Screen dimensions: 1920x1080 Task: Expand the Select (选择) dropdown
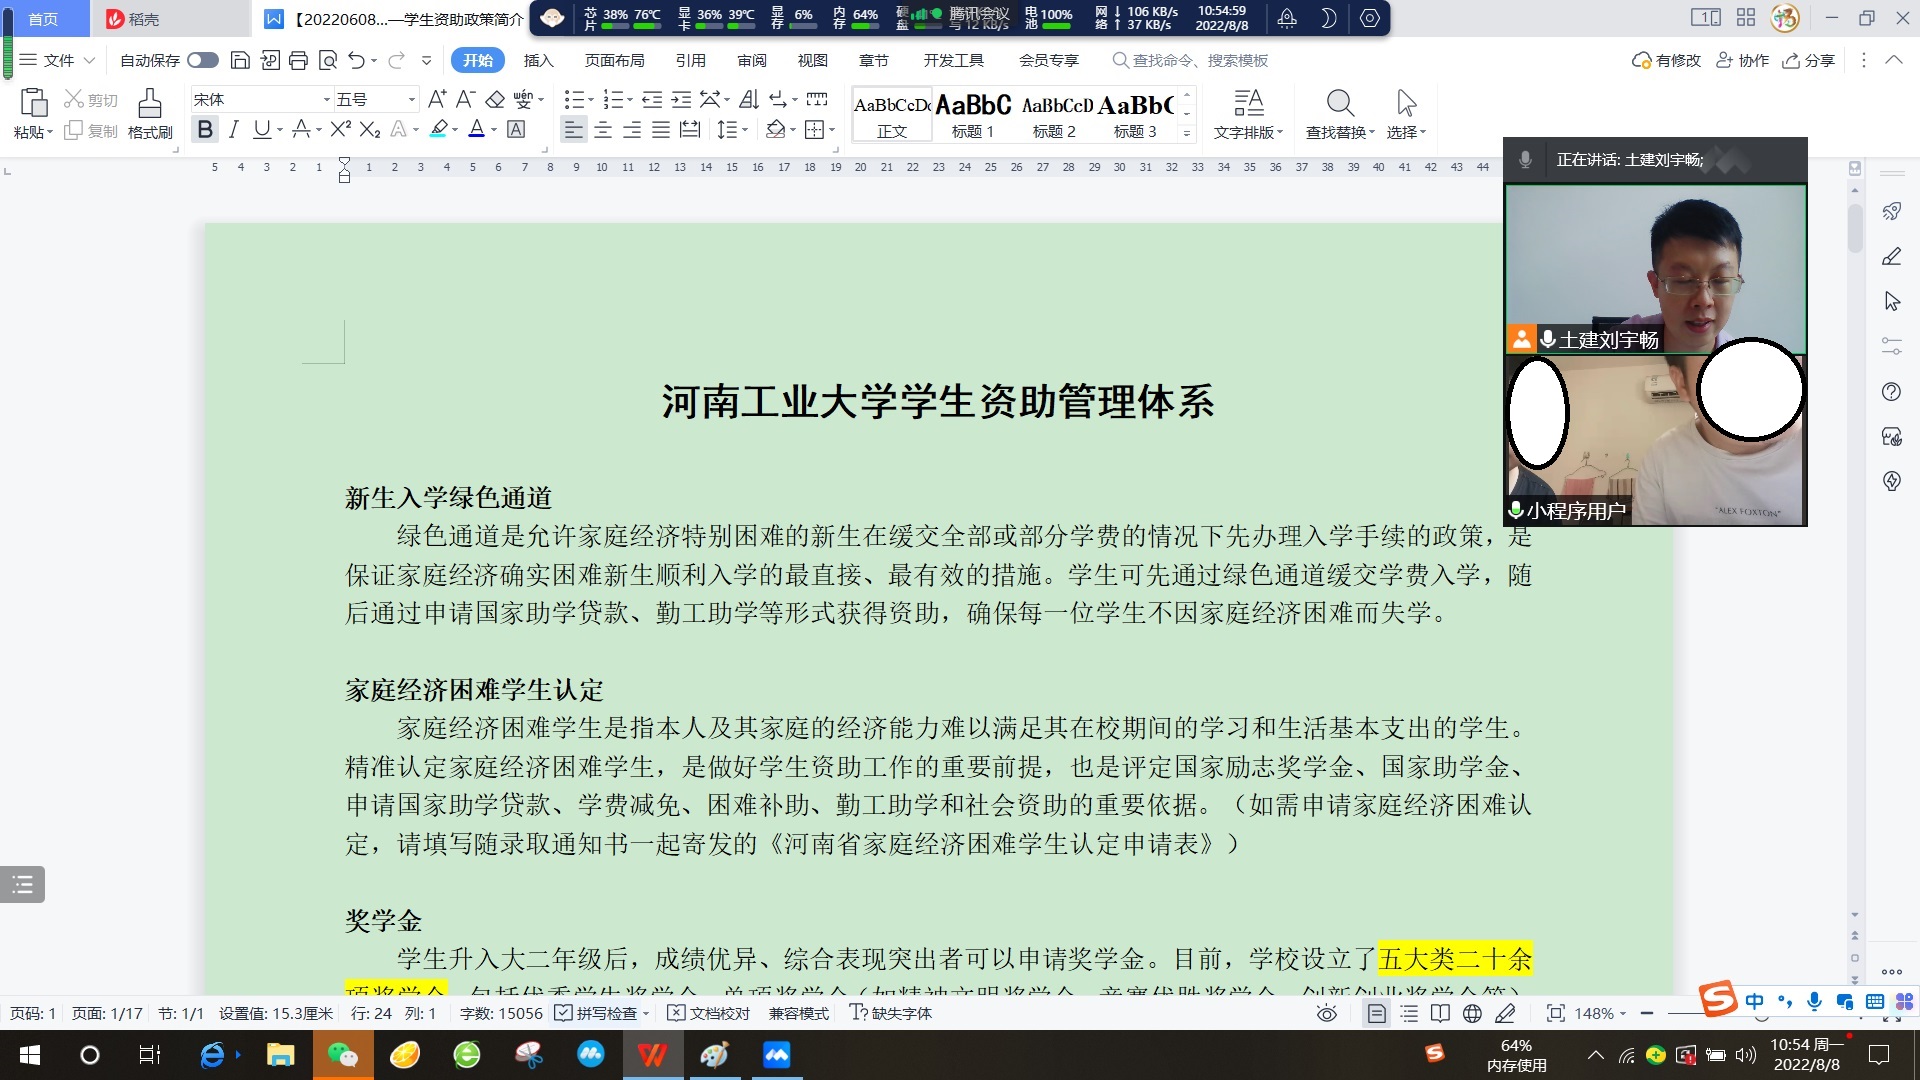click(1423, 132)
